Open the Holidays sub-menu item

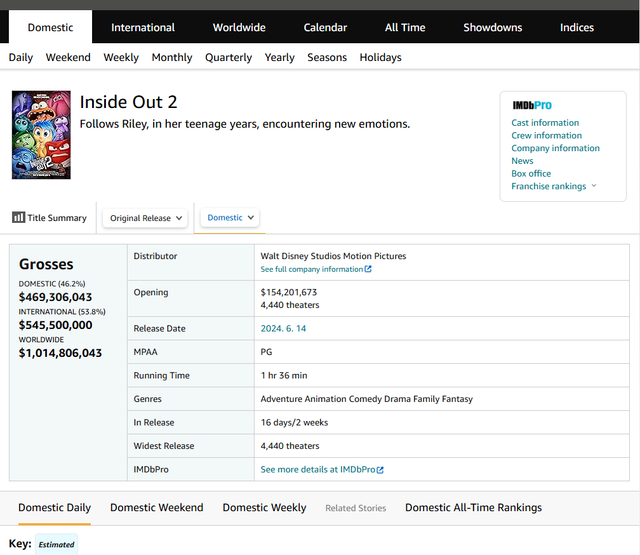pyautogui.click(x=380, y=58)
